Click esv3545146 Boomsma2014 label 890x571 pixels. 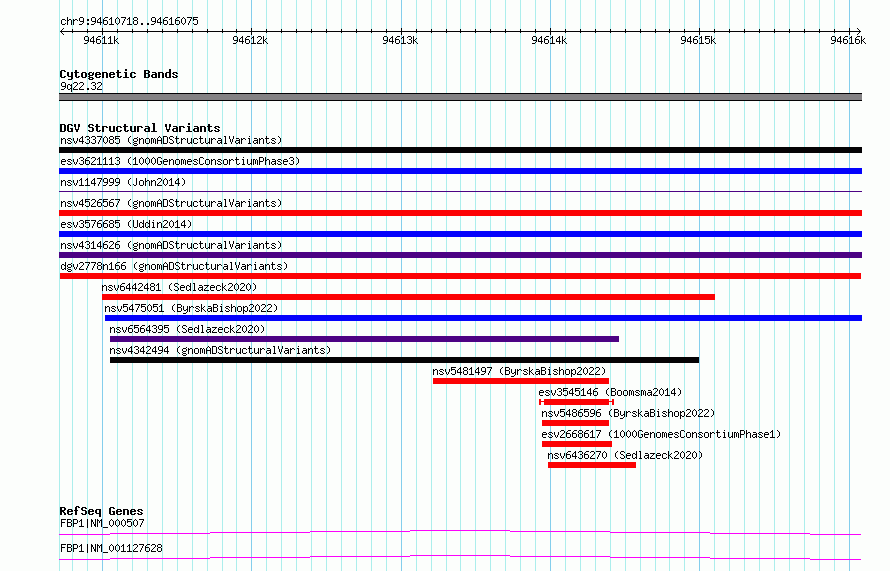pyautogui.click(x=610, y=392)
